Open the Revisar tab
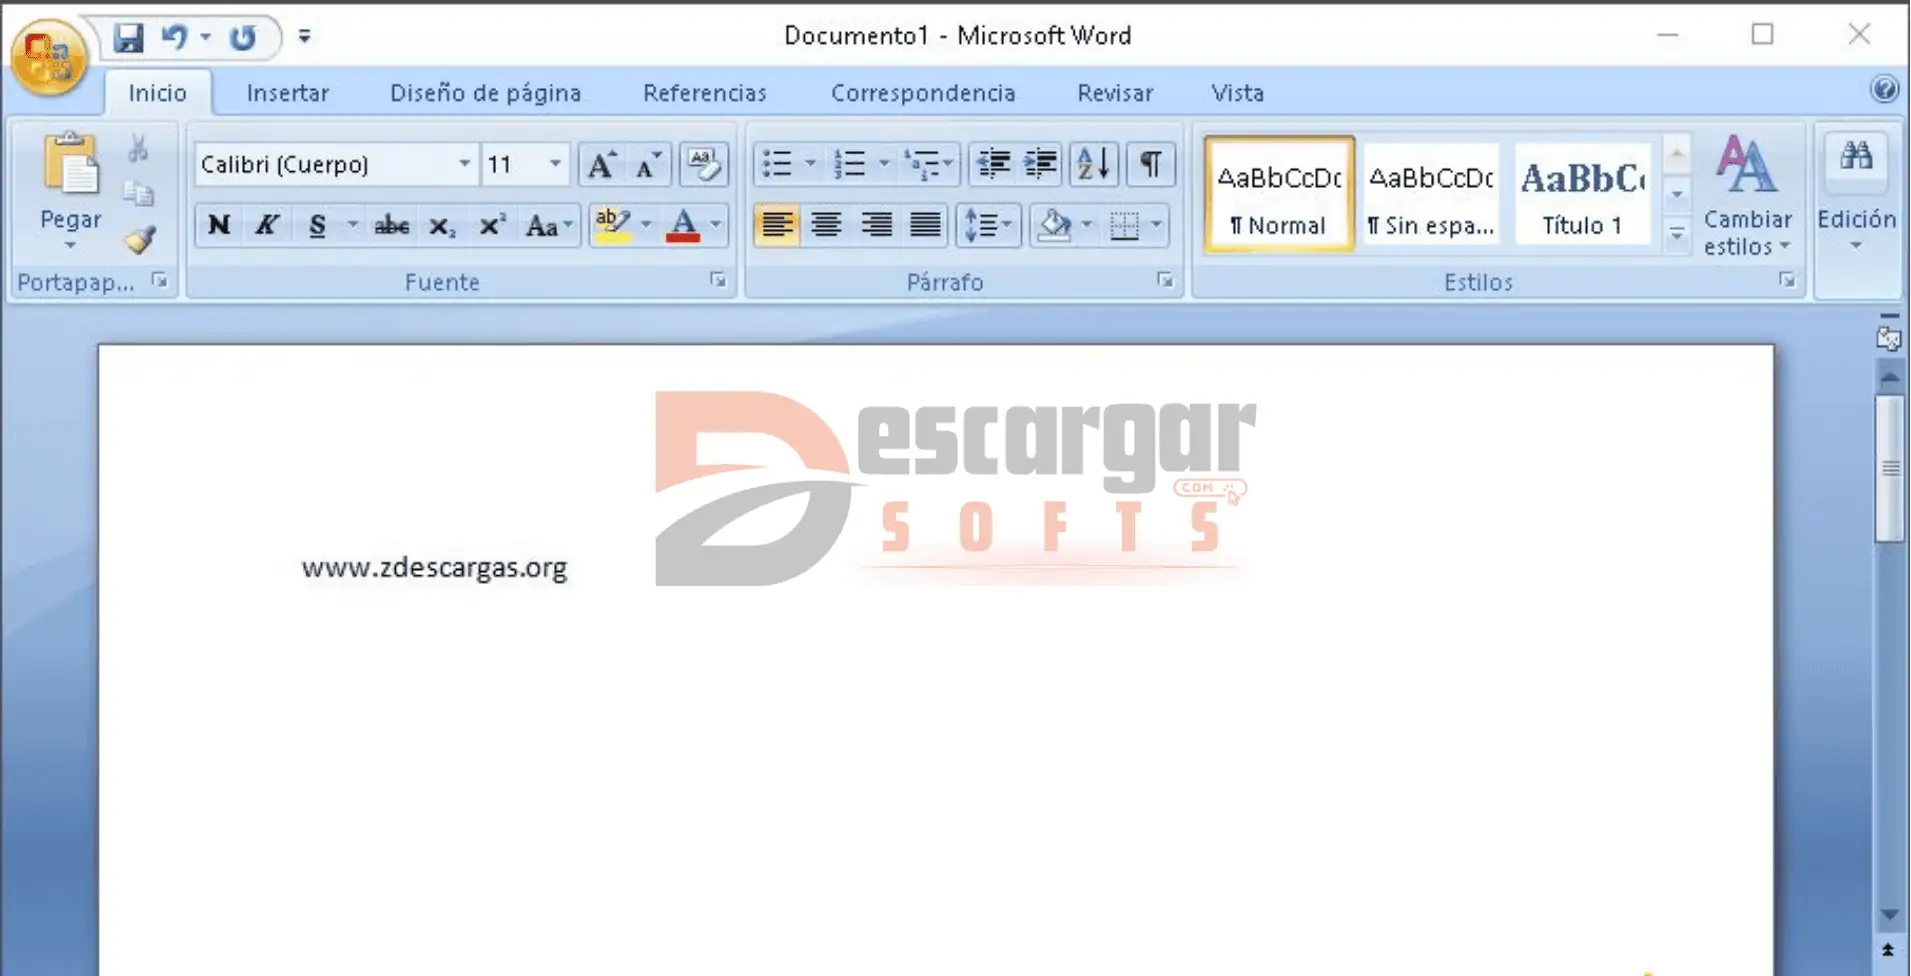 (x=1114, y=93)
